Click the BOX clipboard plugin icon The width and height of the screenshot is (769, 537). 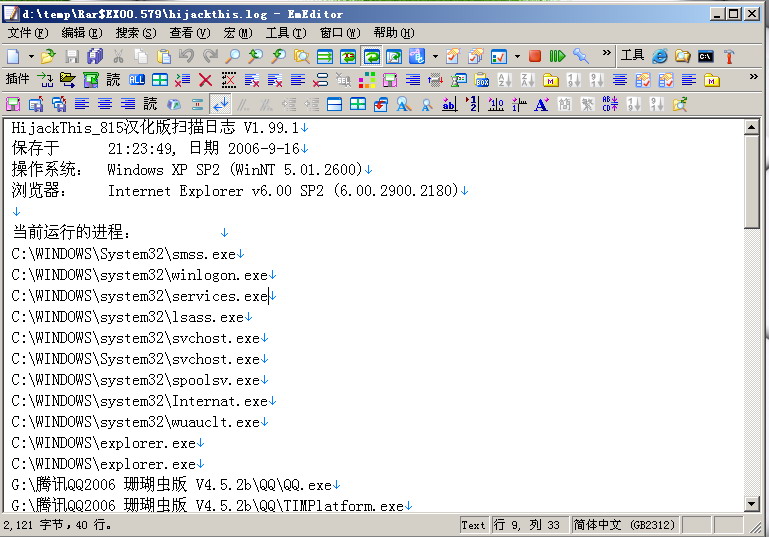(482, 80)
